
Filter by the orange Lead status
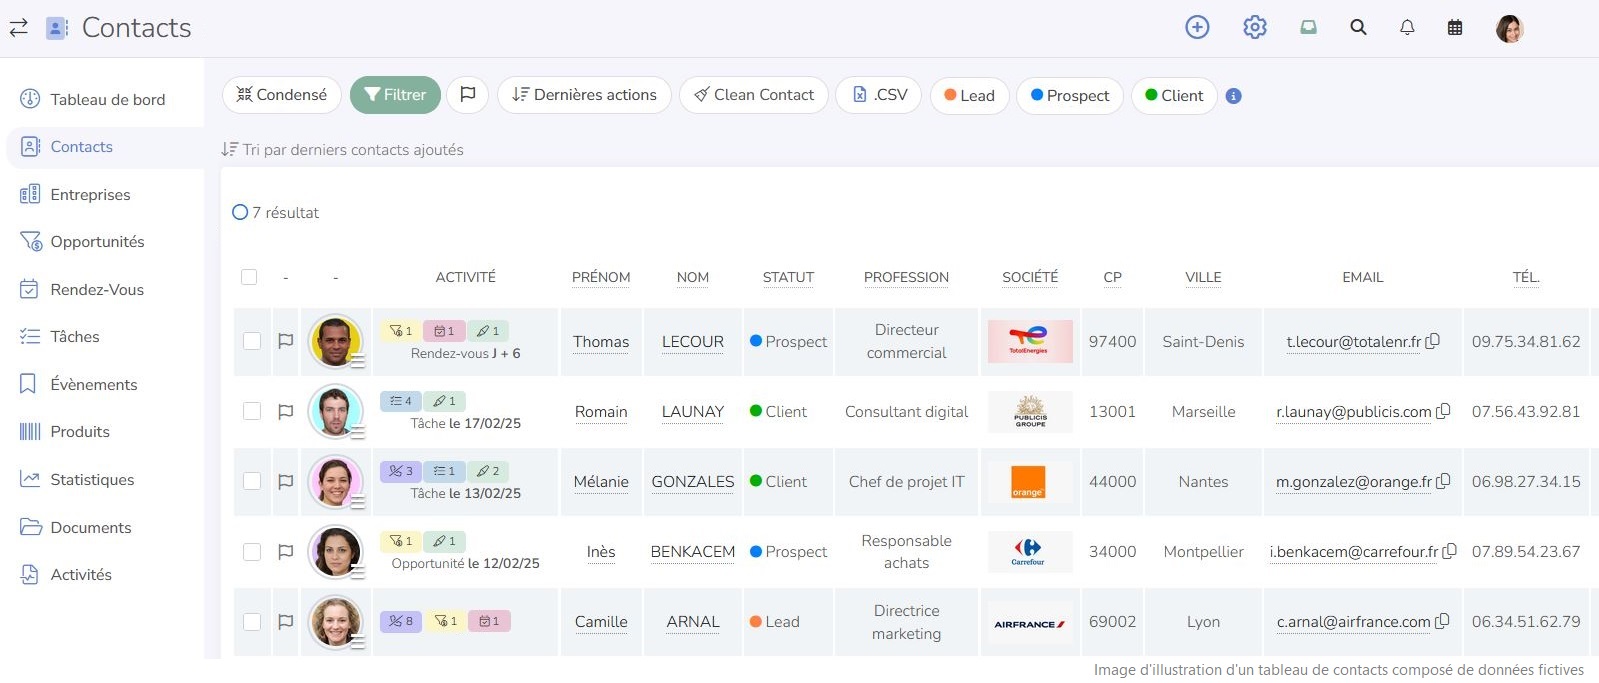tap(969, 96)
